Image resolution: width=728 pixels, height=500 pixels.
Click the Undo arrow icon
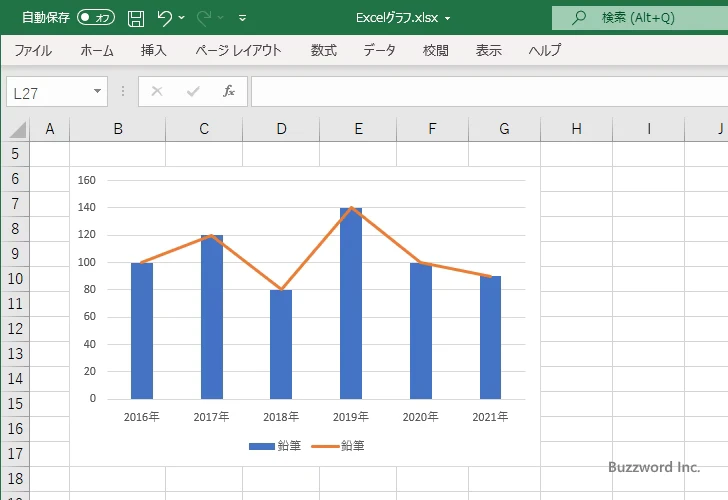coord(164,18)
